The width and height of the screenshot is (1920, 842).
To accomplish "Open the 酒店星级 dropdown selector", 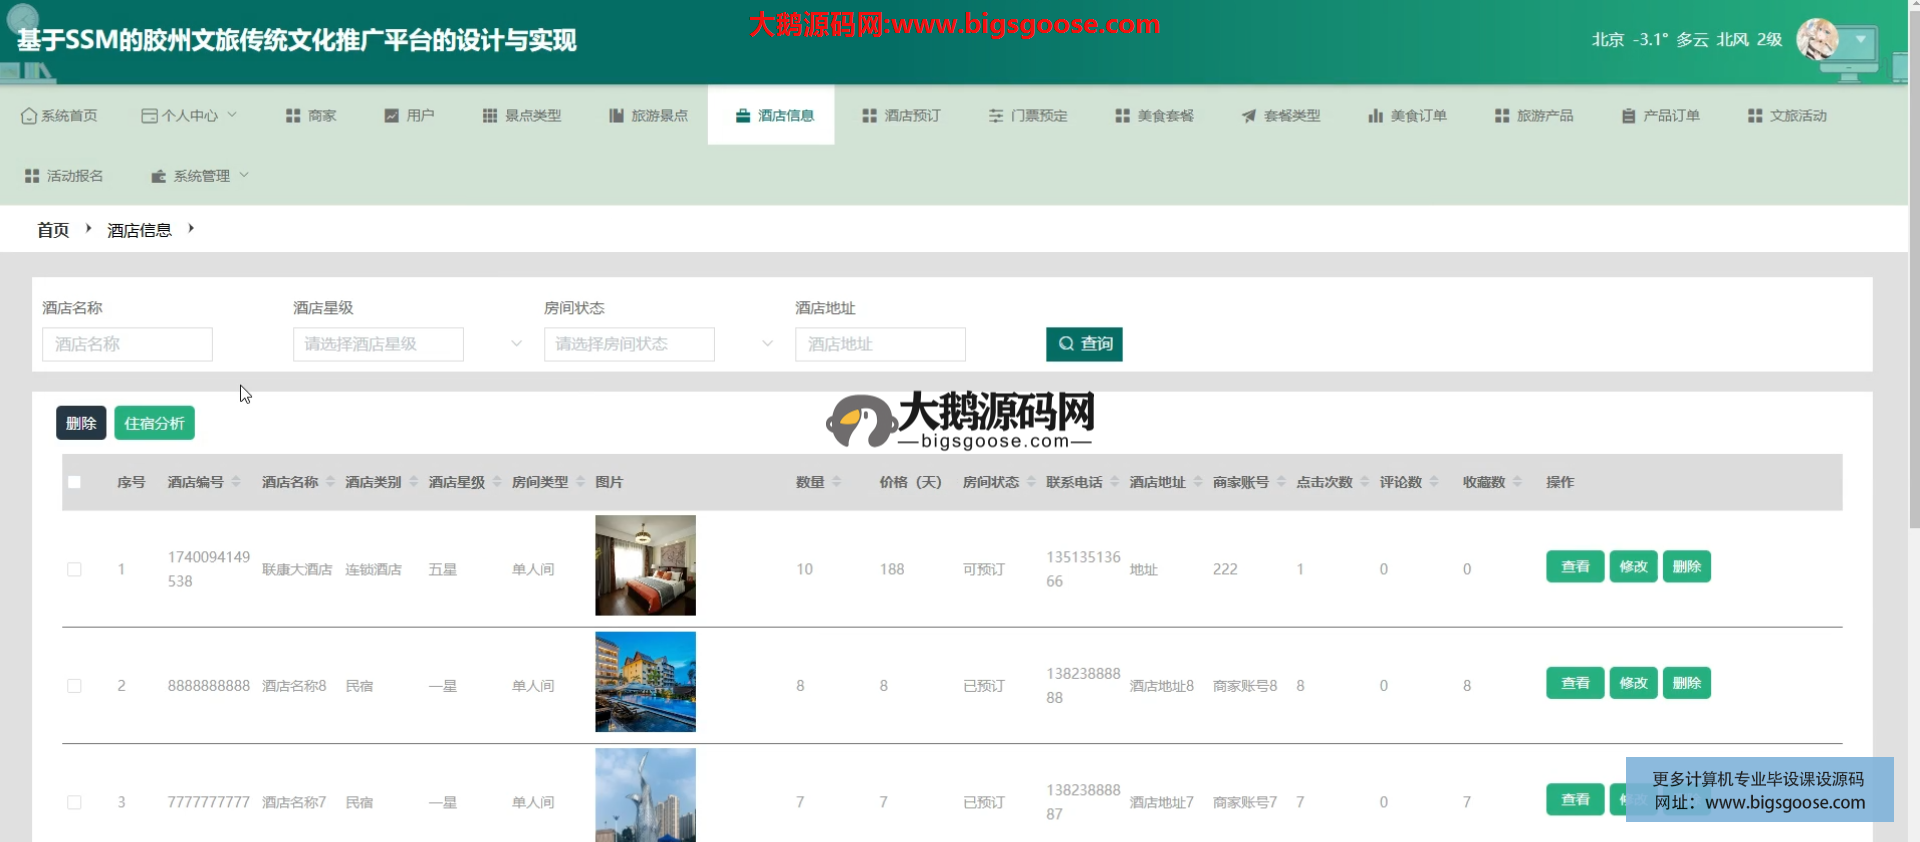I will coord(407,344).
